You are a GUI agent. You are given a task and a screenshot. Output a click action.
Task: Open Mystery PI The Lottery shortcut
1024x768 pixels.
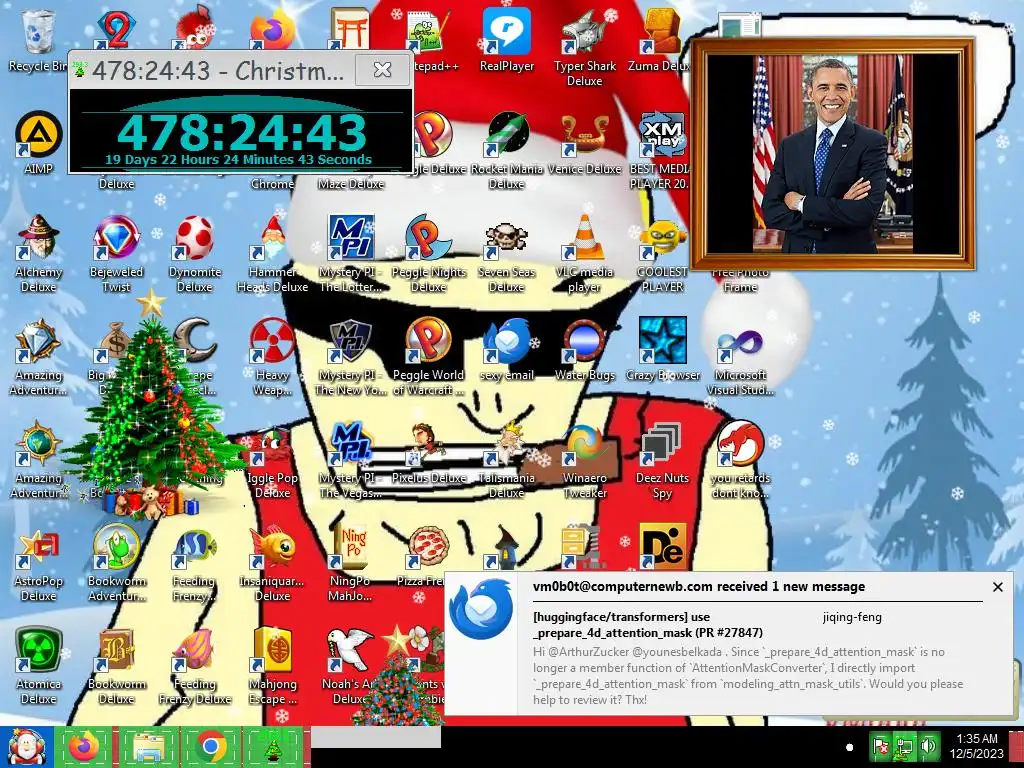[x=350, y=253]
